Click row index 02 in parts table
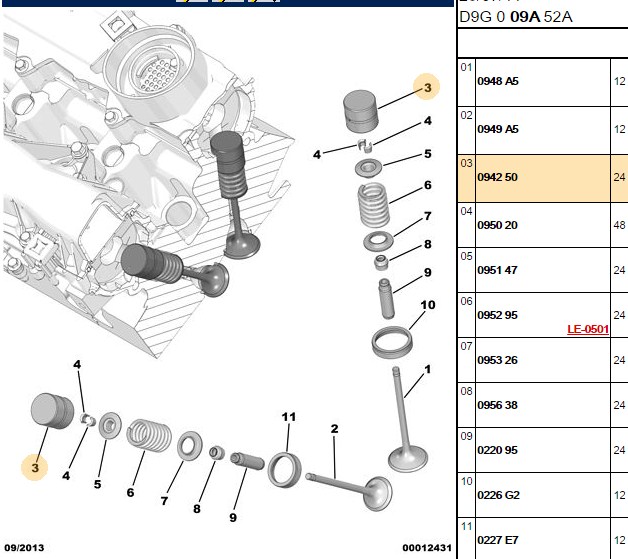The height and width of the screenshot is (559, 628). click(x=466, y=115)
